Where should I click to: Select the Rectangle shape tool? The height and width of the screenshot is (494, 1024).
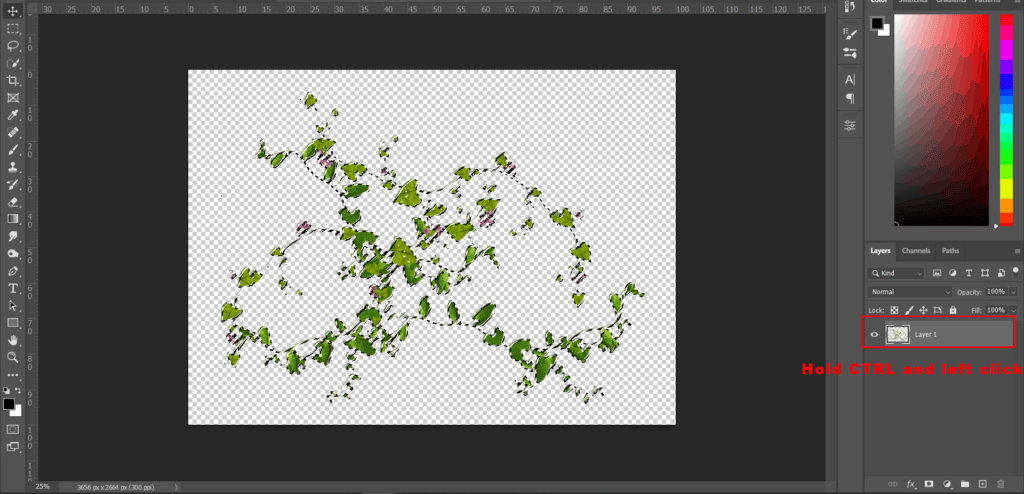12,323
